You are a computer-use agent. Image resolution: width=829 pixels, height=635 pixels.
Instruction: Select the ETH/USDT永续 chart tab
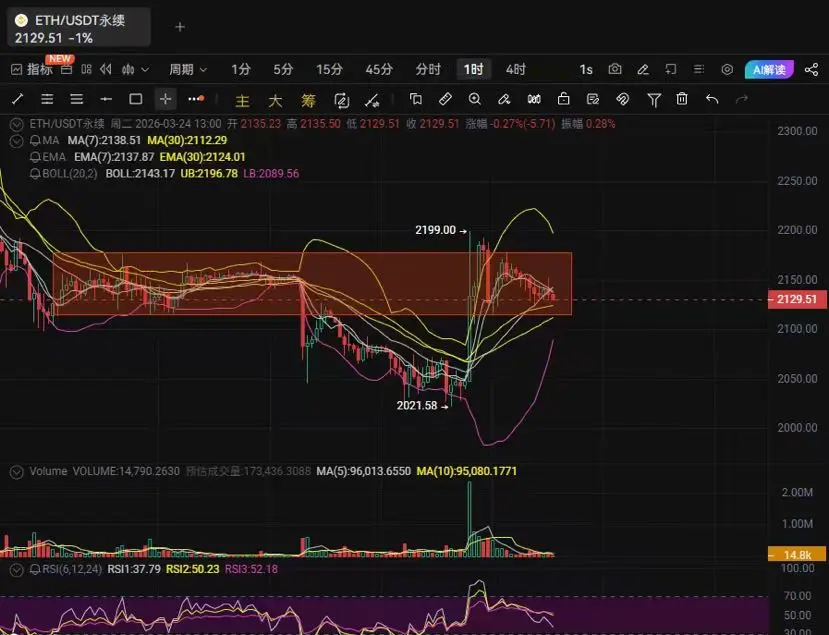(79, 28)
